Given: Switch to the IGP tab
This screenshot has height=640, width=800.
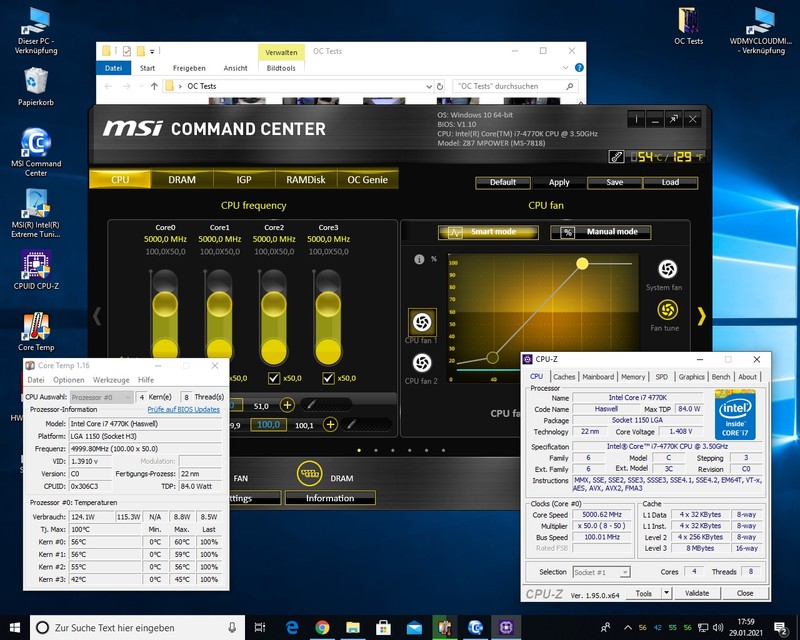Looking at the screenshot, I should pos(244,180).
